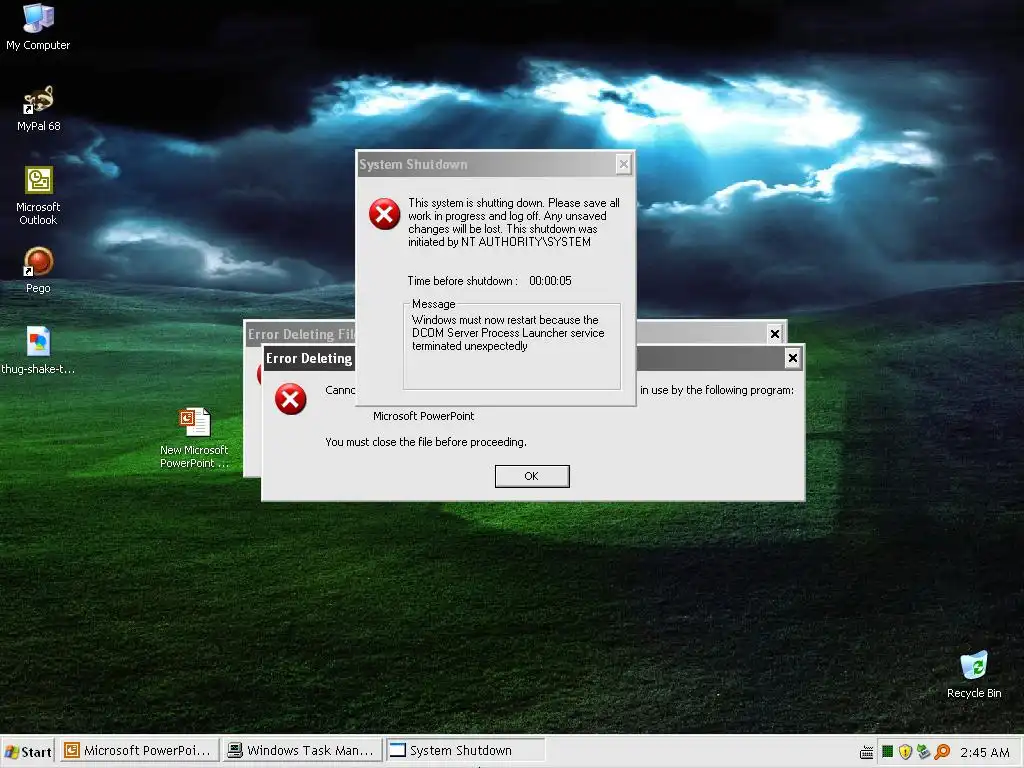Click the front Error Deleting title bar text
The width and height of the screenshot is (1024, 768).
pyautogui.click(x=309, y=359)
